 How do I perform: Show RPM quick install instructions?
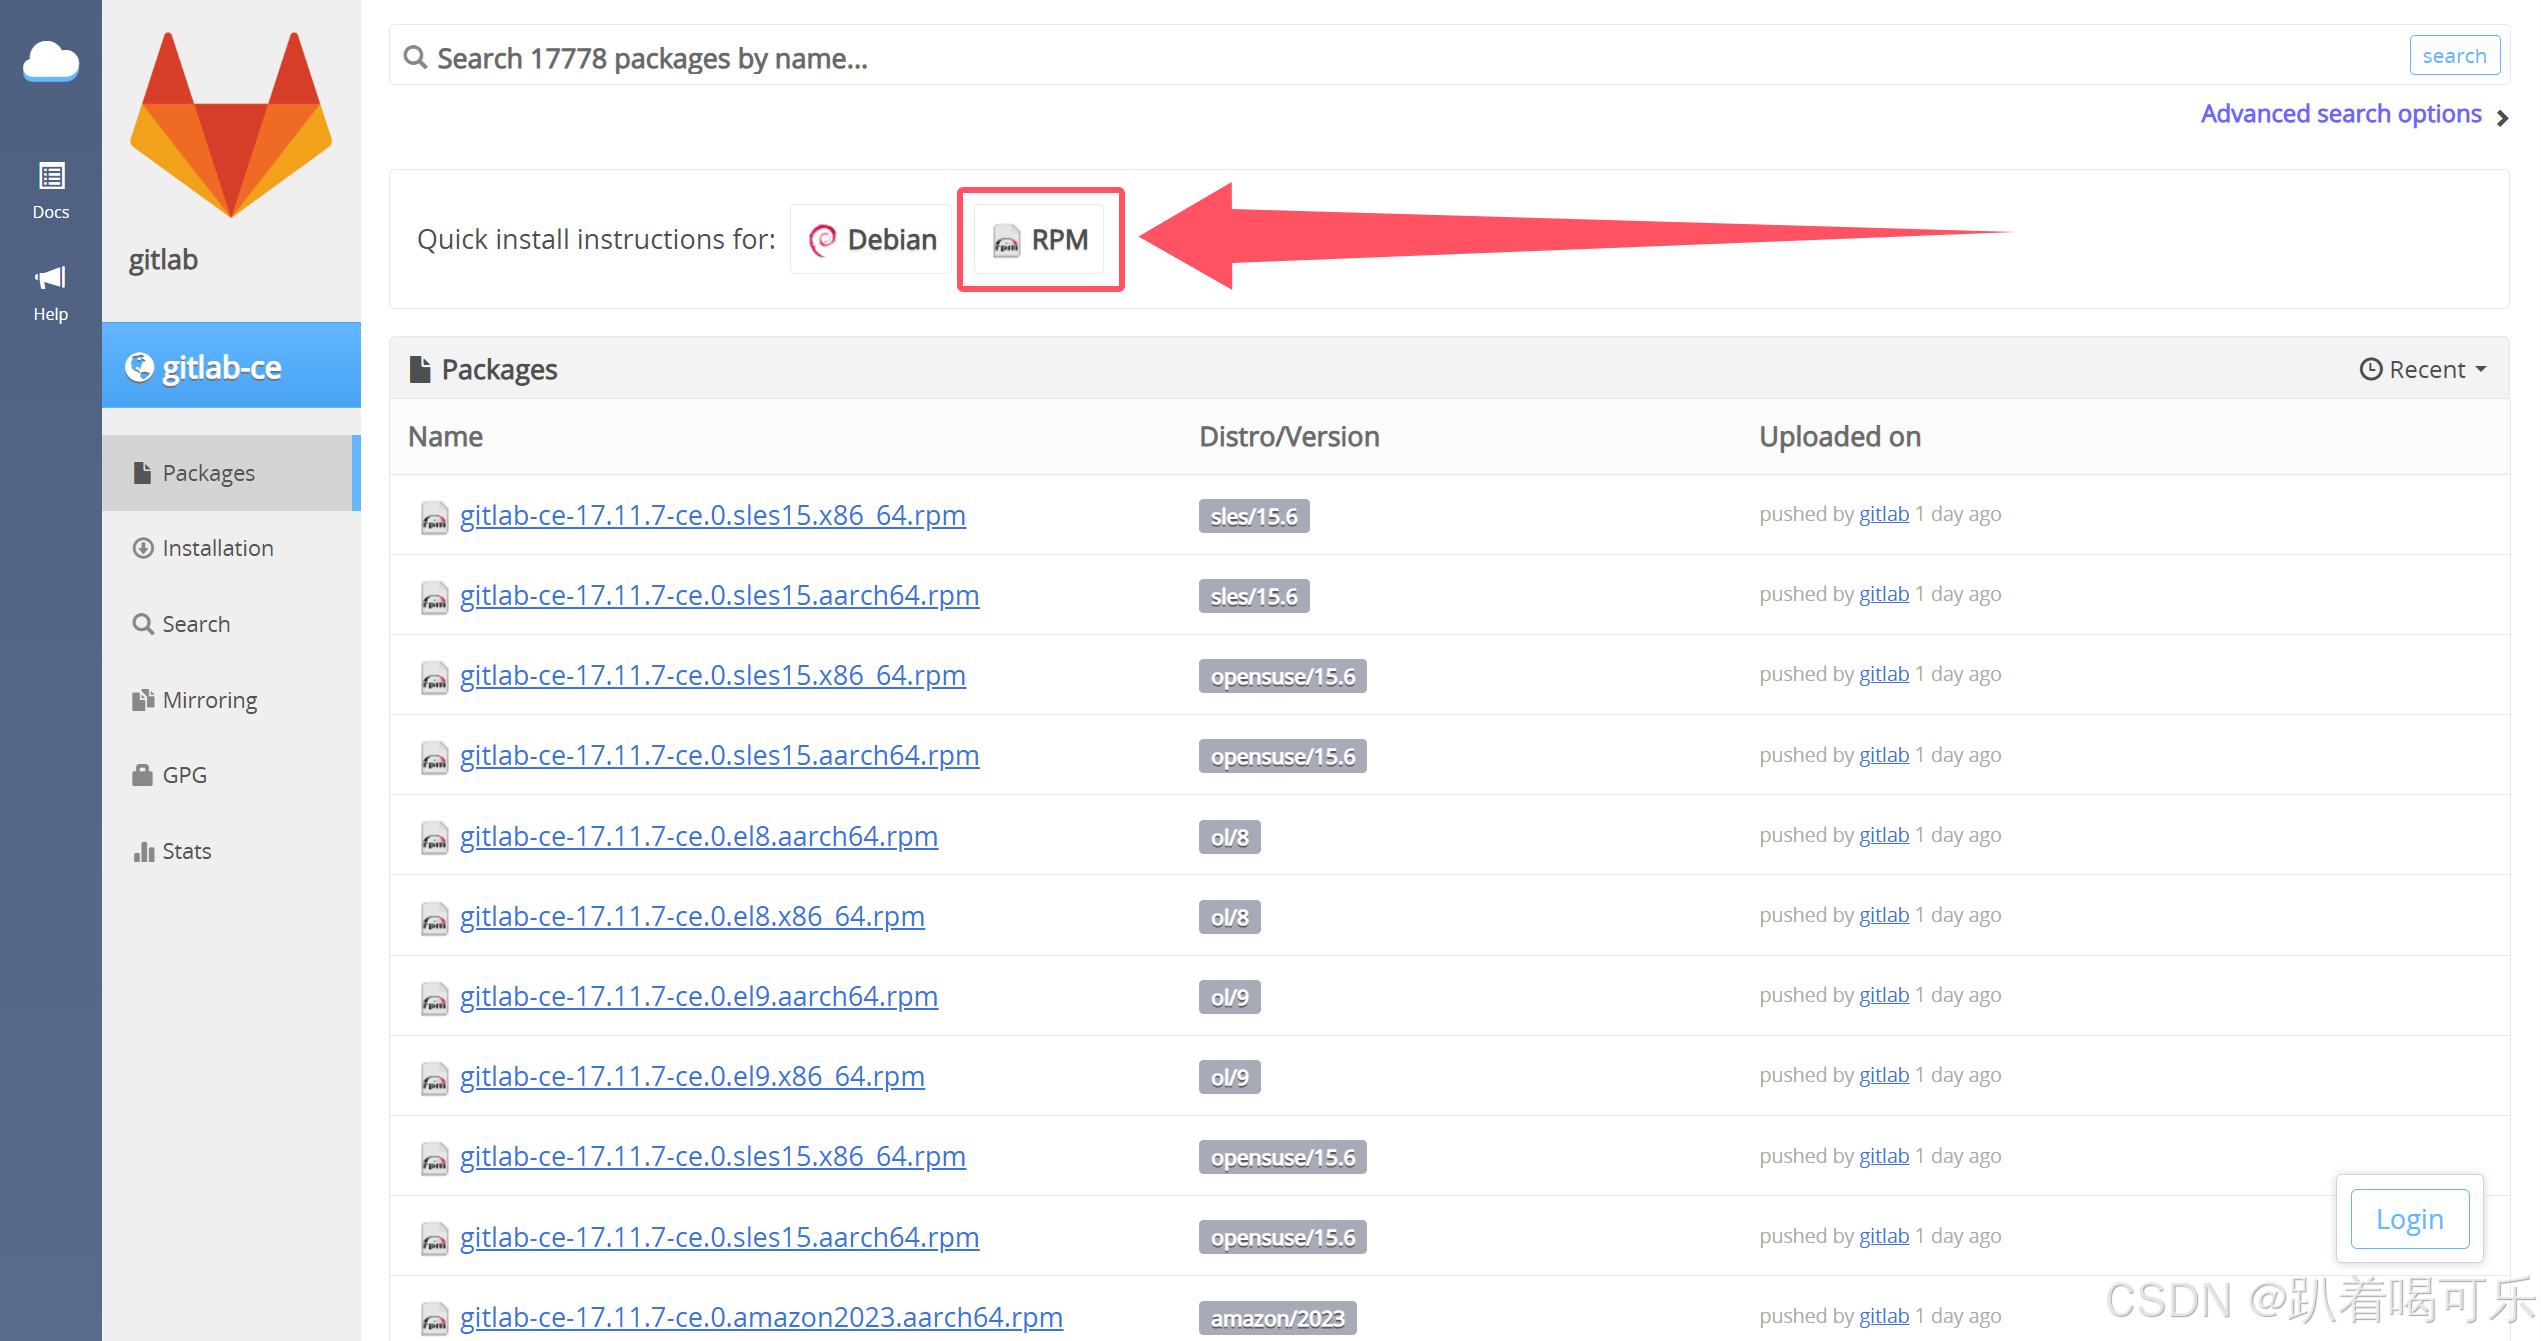pos(1040,239)
